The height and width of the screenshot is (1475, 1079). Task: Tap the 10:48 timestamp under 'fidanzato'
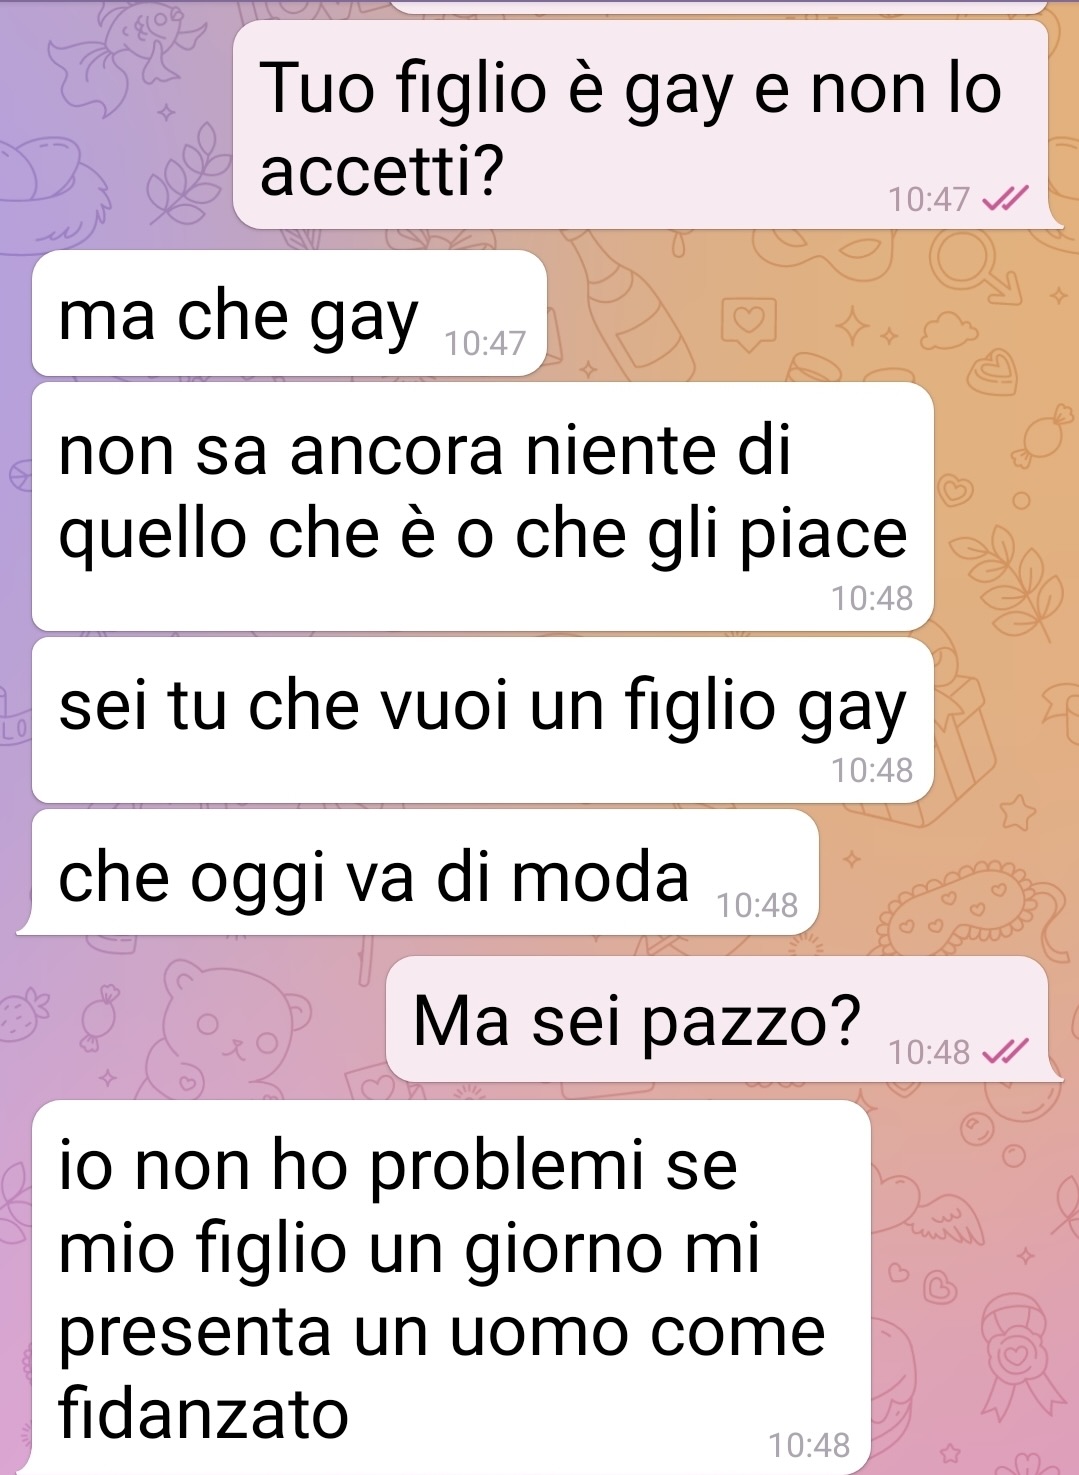coord(808,1445)
